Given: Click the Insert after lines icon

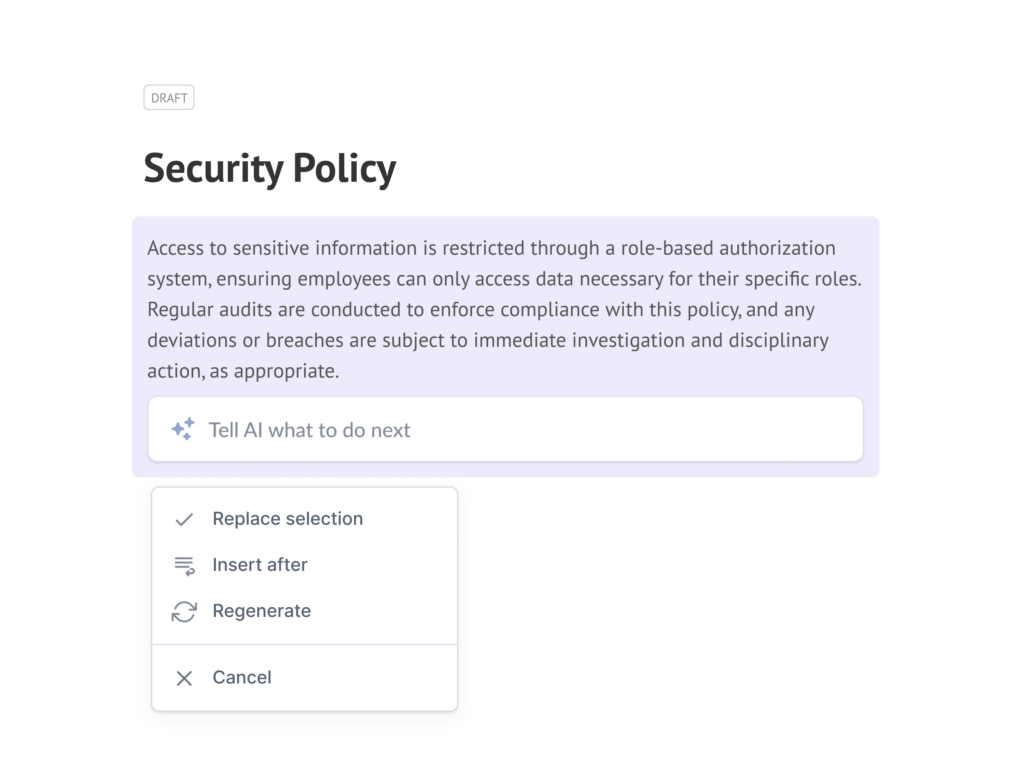Looking at the screenshot, I should click(x=184, y=566).
